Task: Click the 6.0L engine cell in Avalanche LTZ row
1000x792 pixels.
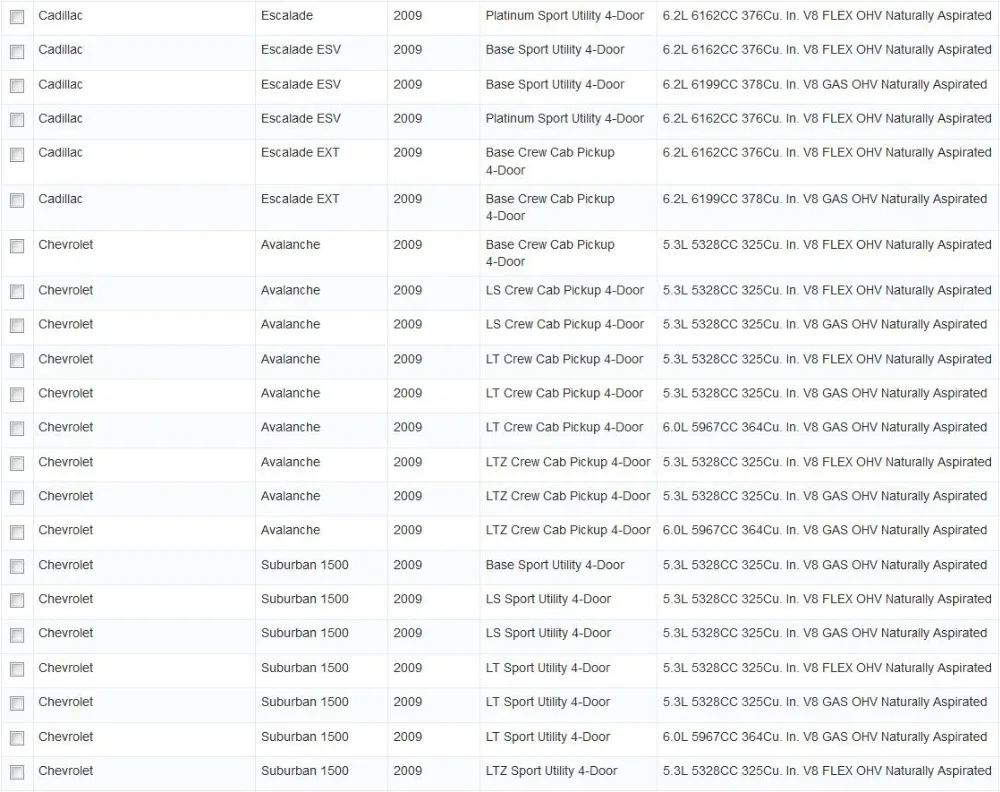Action: (825, 530)
